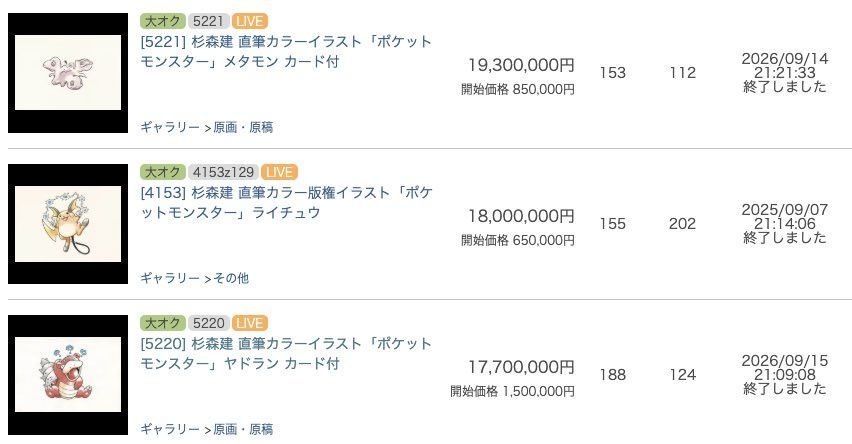Open the Yadoran illustration thumbnail
Image resolution: width=852 pixels, height=444 pixels.
68,375
